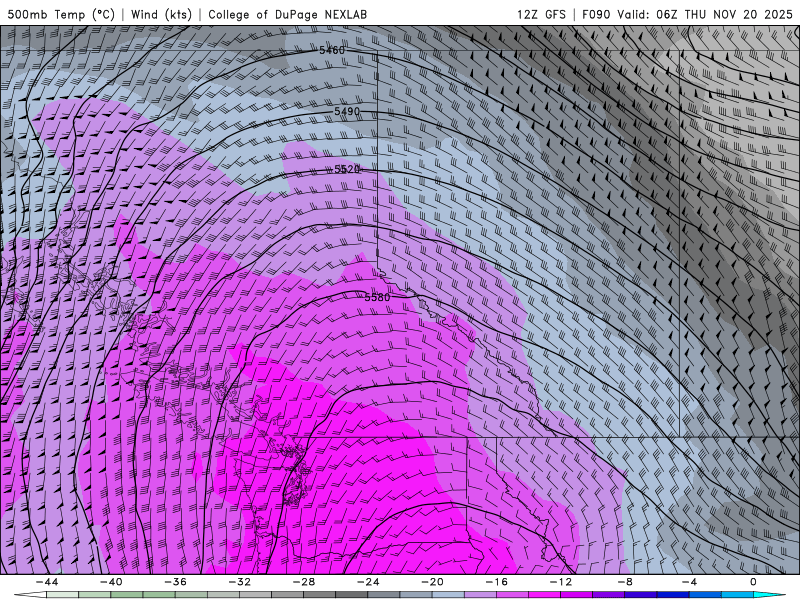
Task: Click the -24 colorbar scale value
Action: point(368,582)
